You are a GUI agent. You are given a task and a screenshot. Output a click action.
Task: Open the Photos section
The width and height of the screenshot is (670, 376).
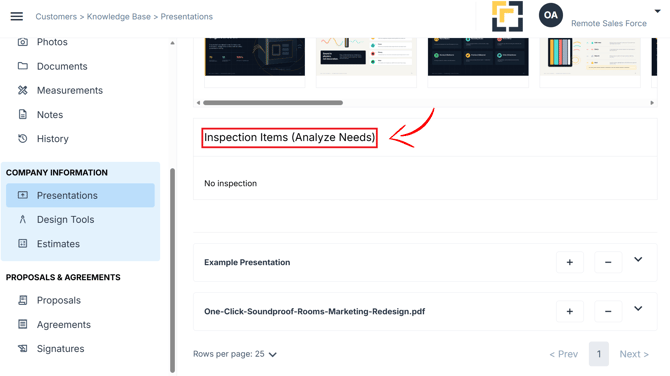coord(52,42)
